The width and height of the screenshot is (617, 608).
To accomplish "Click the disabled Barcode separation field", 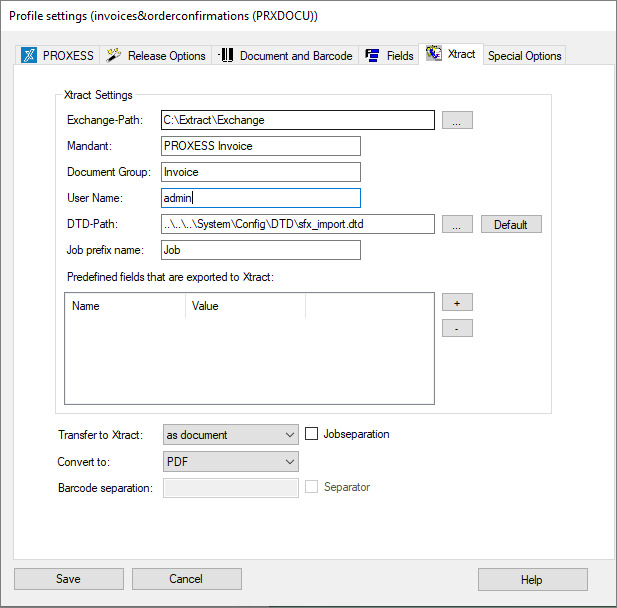I will [231, 488].
